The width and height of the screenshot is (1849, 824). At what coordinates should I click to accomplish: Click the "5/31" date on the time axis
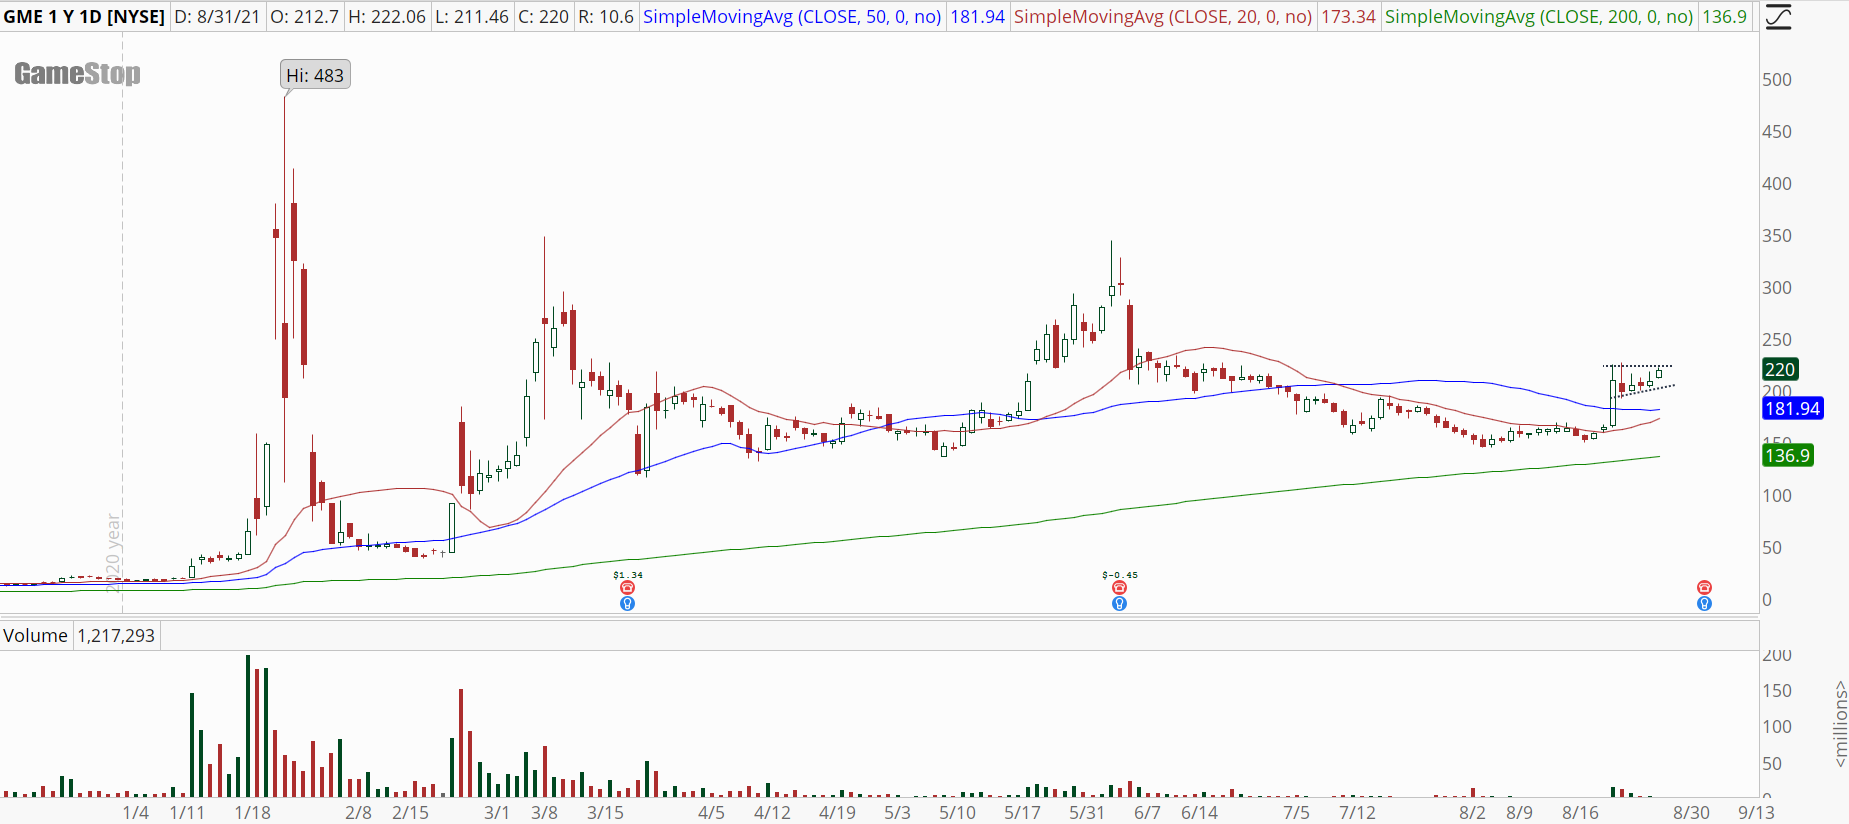(1087, 813)
